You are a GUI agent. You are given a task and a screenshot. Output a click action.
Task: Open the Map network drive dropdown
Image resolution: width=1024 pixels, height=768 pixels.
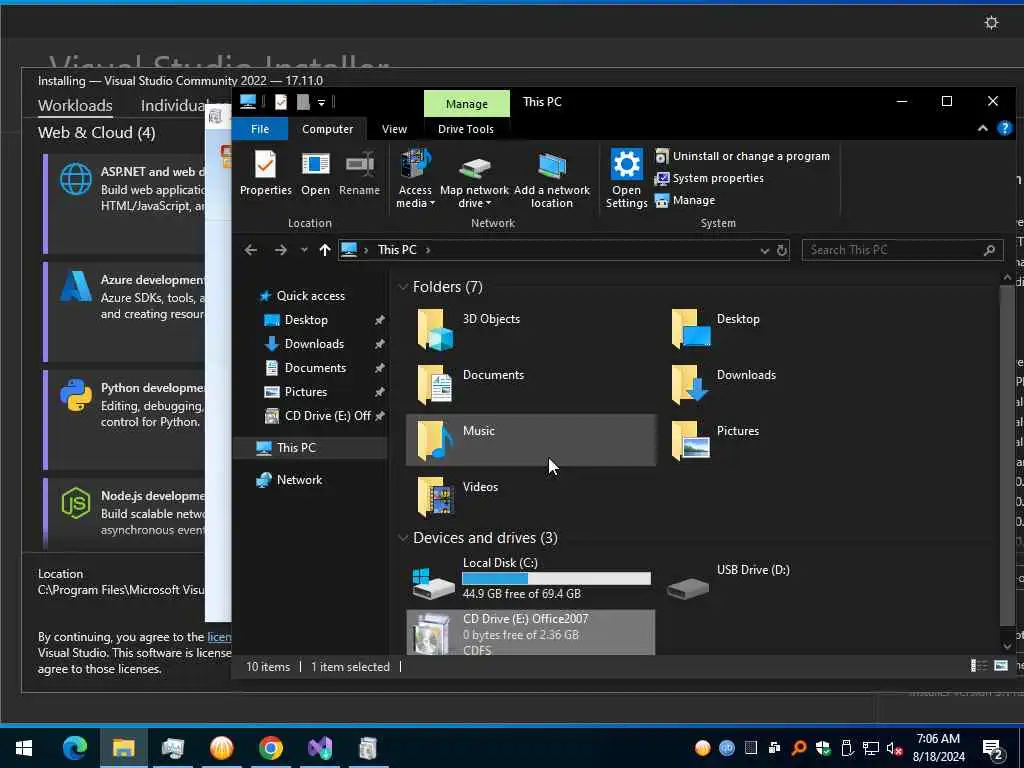click(x=474, y=179)
